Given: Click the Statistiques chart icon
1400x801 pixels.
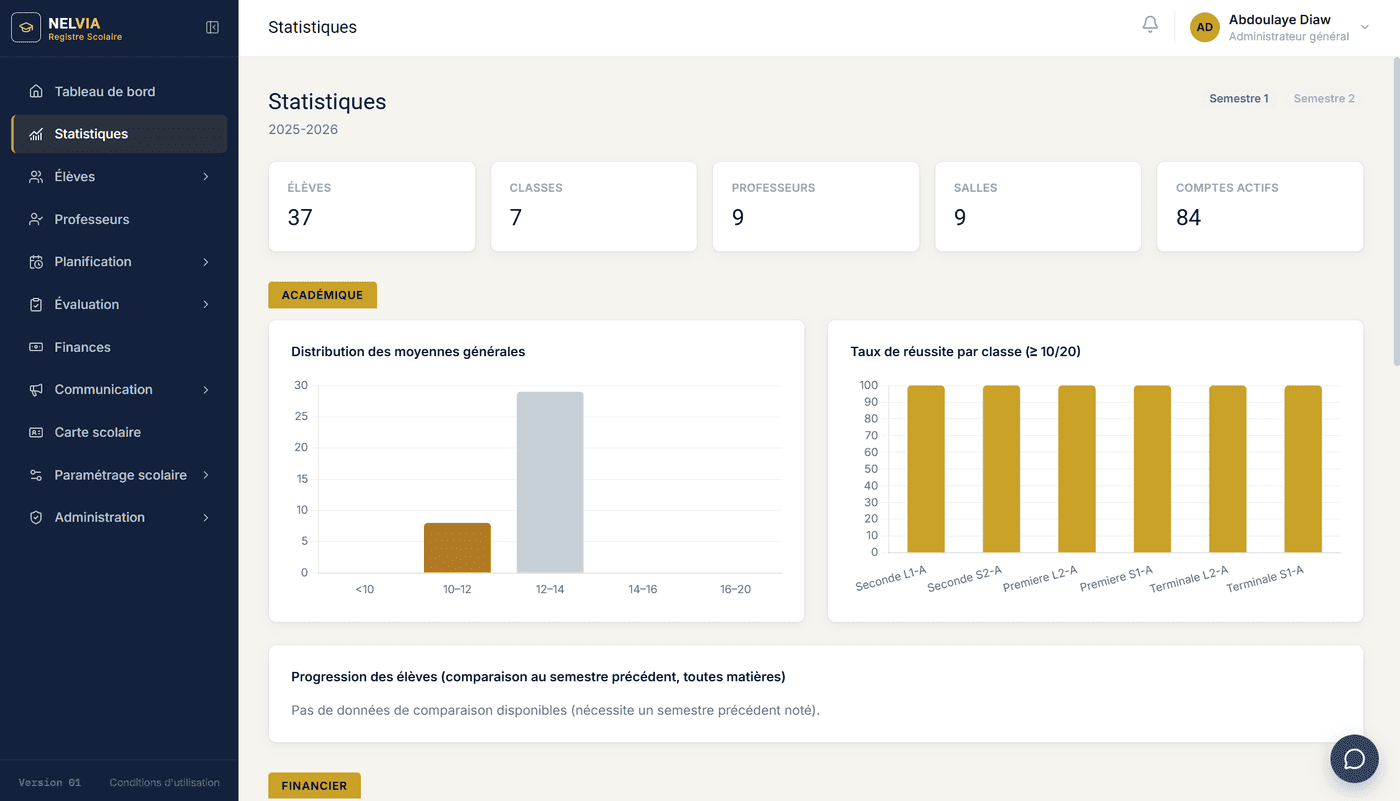Looking at the screenshot, I should click(36, 134).
